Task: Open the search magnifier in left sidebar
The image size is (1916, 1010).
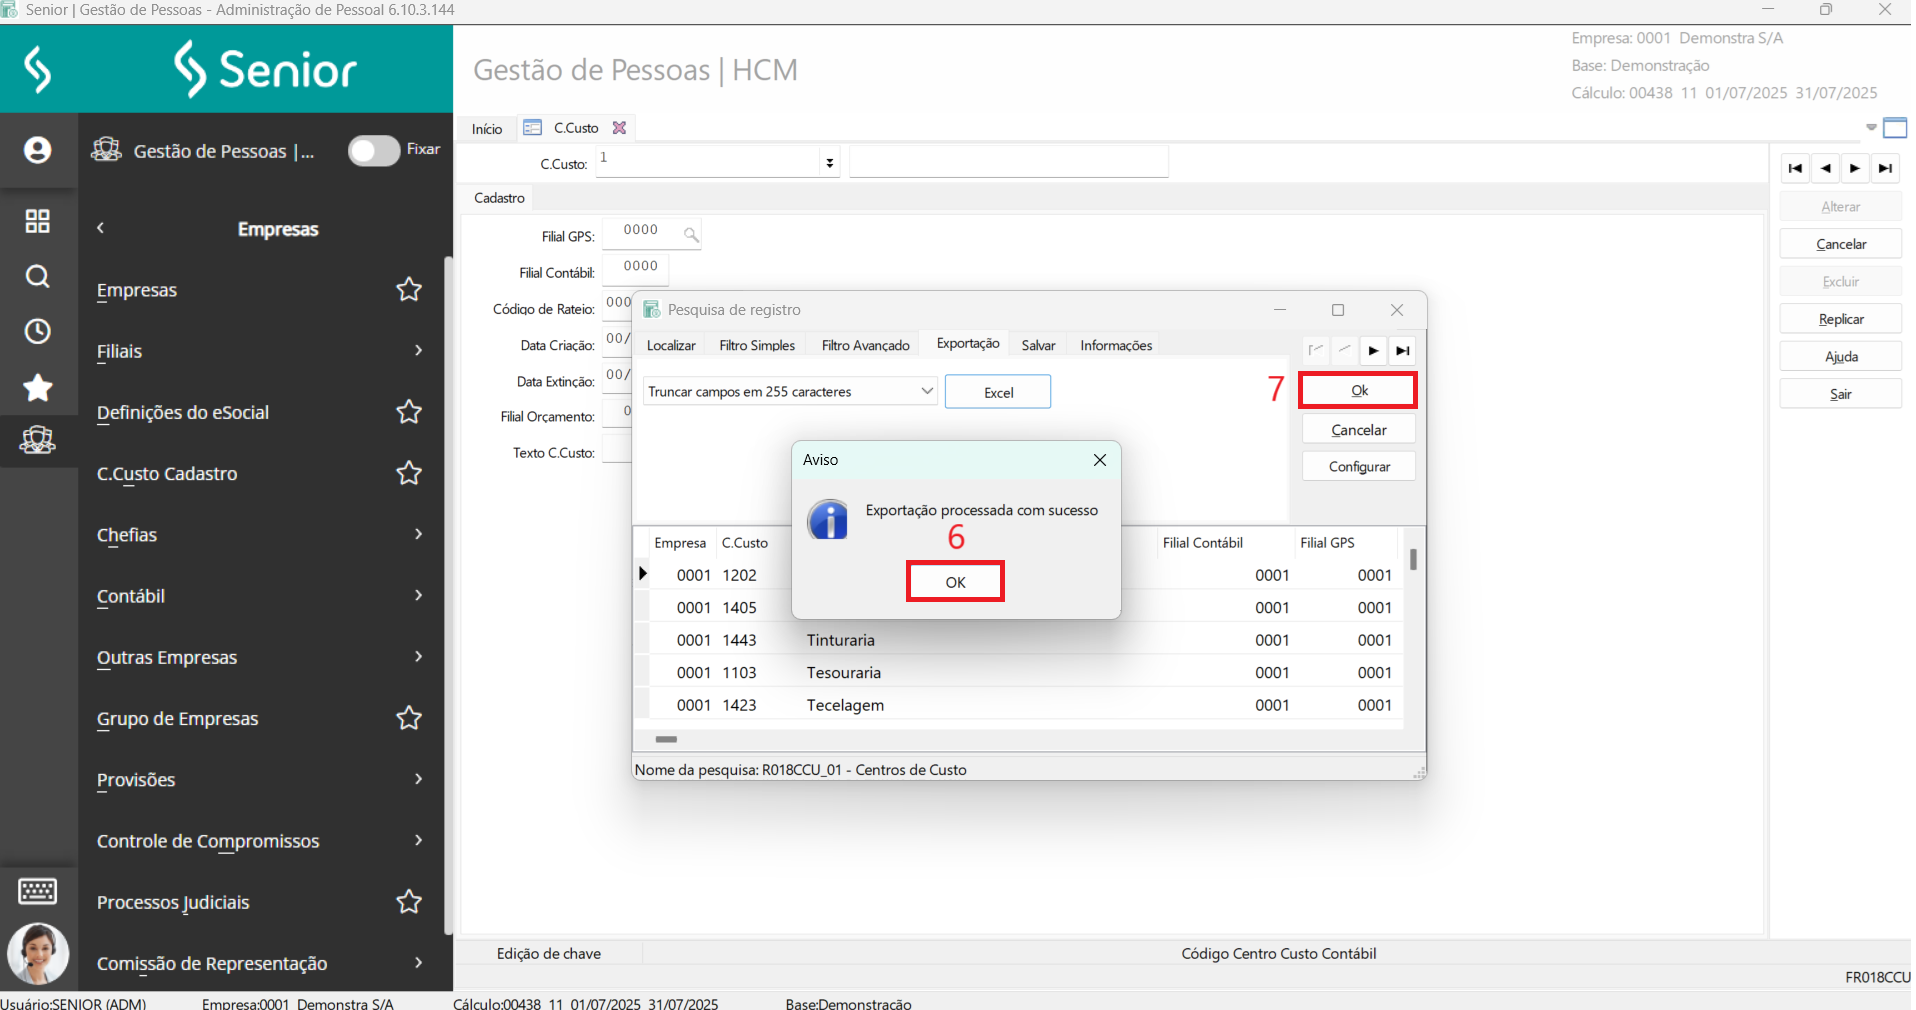Action: [37, 276]
